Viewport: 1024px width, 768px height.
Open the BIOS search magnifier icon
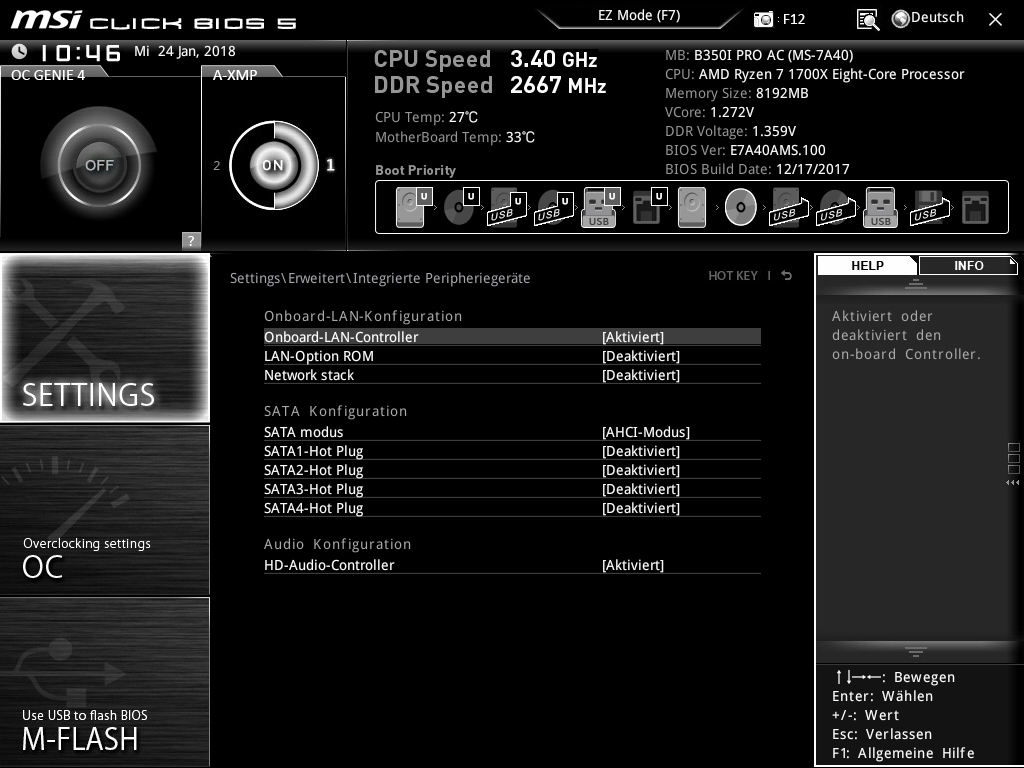pyautogui.click(x=867, y=19)
